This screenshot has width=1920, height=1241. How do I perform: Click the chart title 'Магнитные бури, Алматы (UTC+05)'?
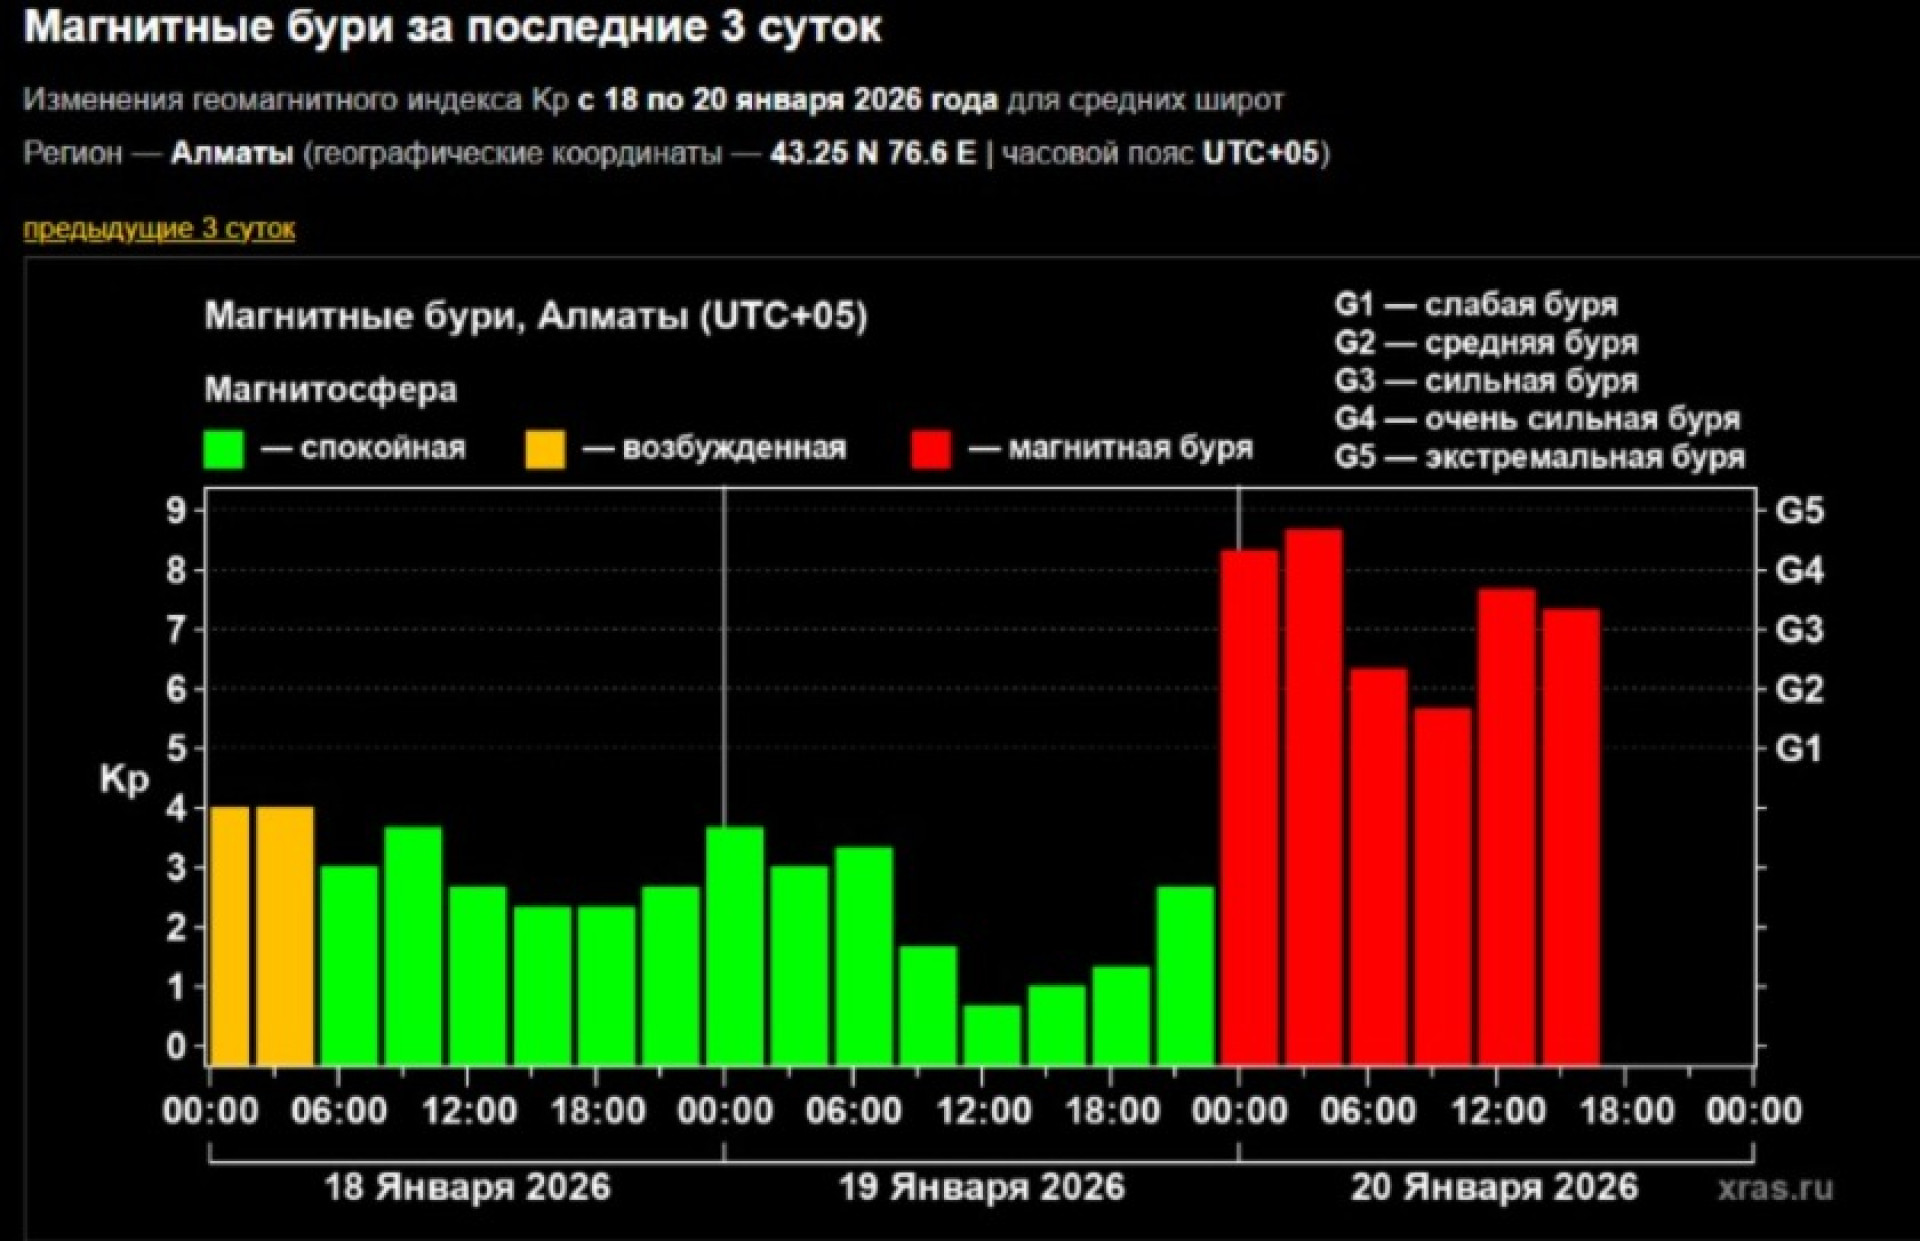click(x=536, y=316)
